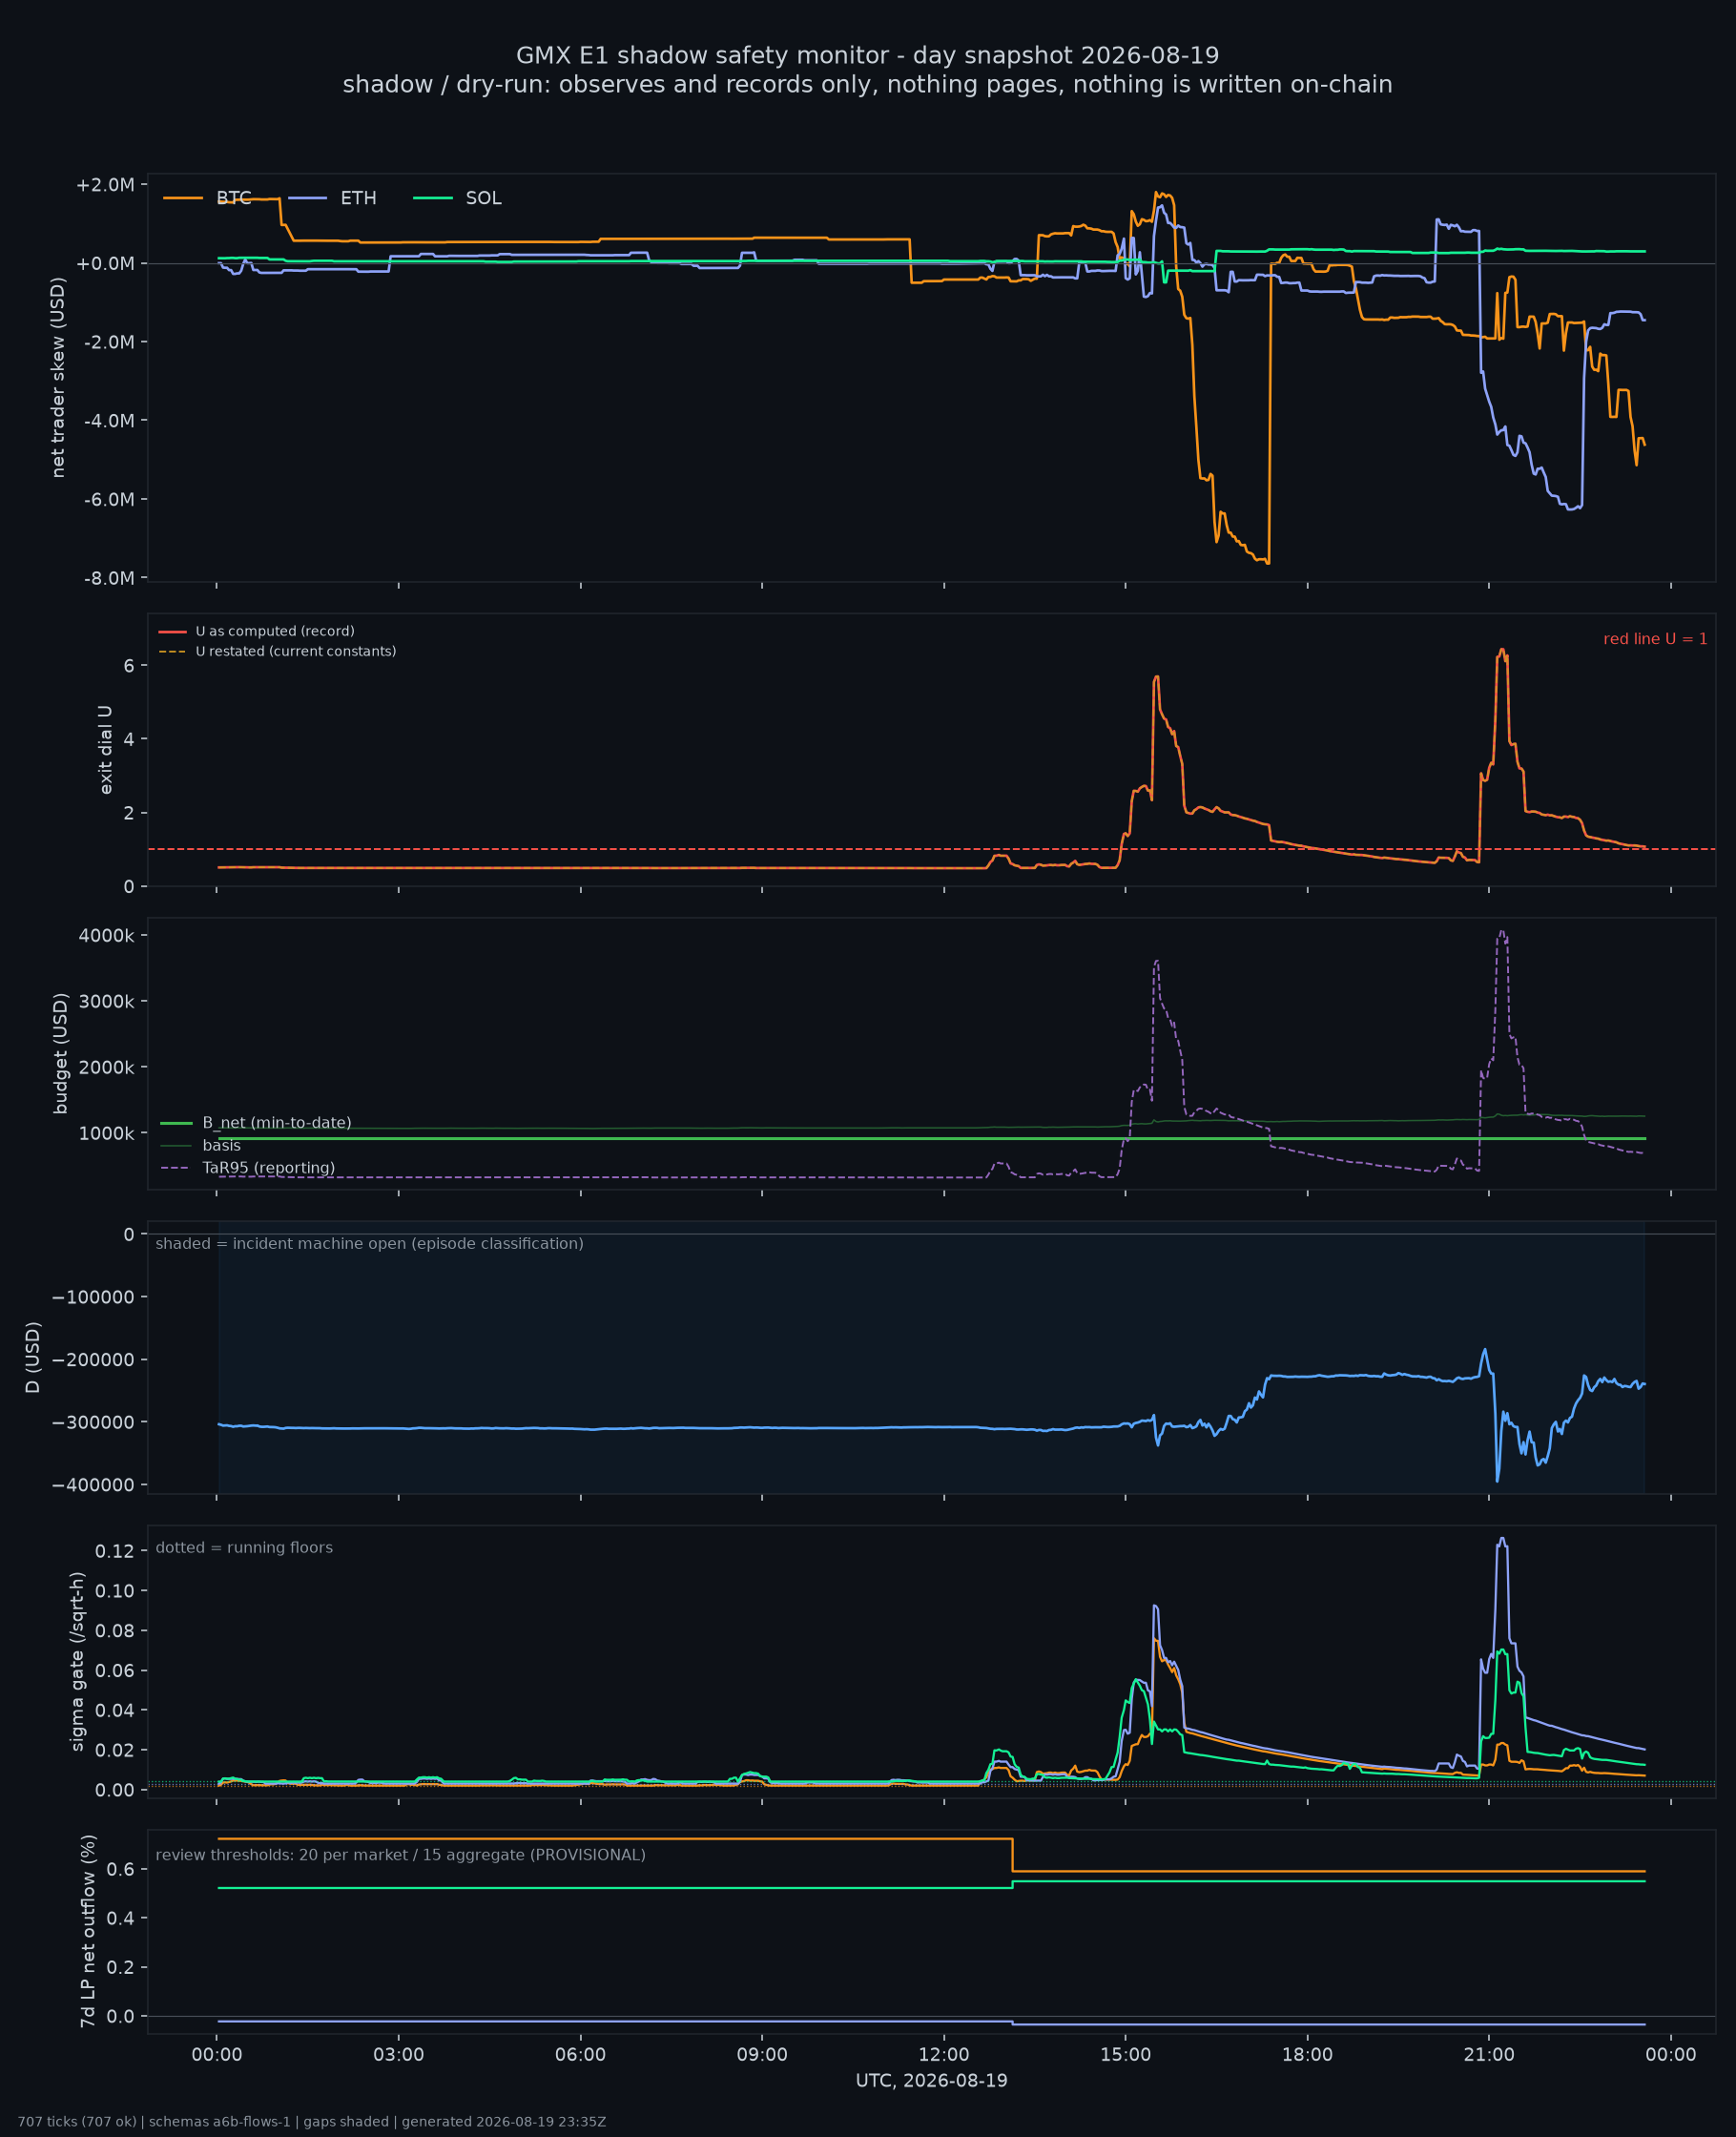Click the '0.0' LP outflow tick
Image resolution: width=1736 pixels, height=2137 pixels.
(121, 2016)
